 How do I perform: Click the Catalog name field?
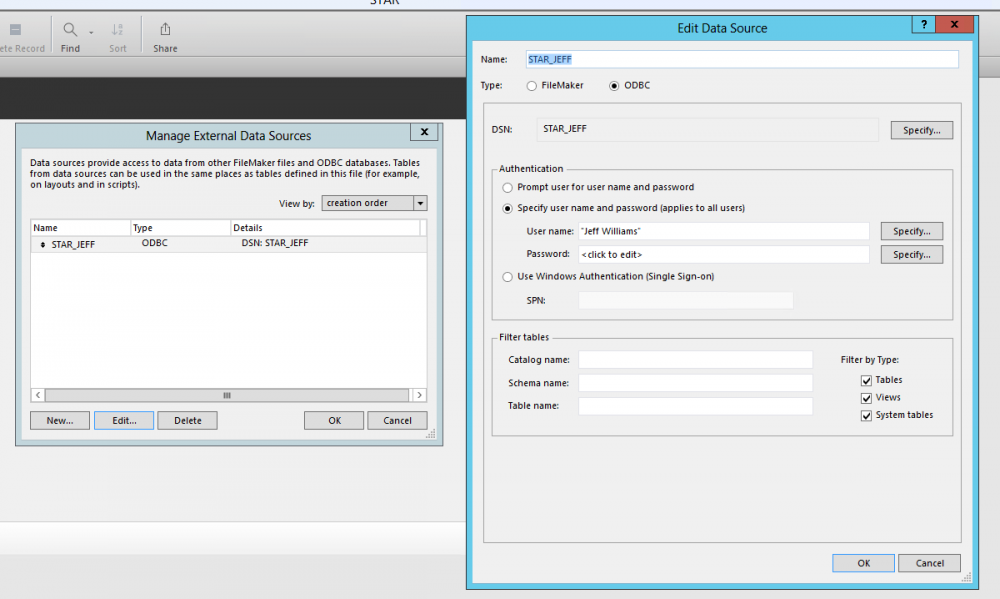[695, 360]
